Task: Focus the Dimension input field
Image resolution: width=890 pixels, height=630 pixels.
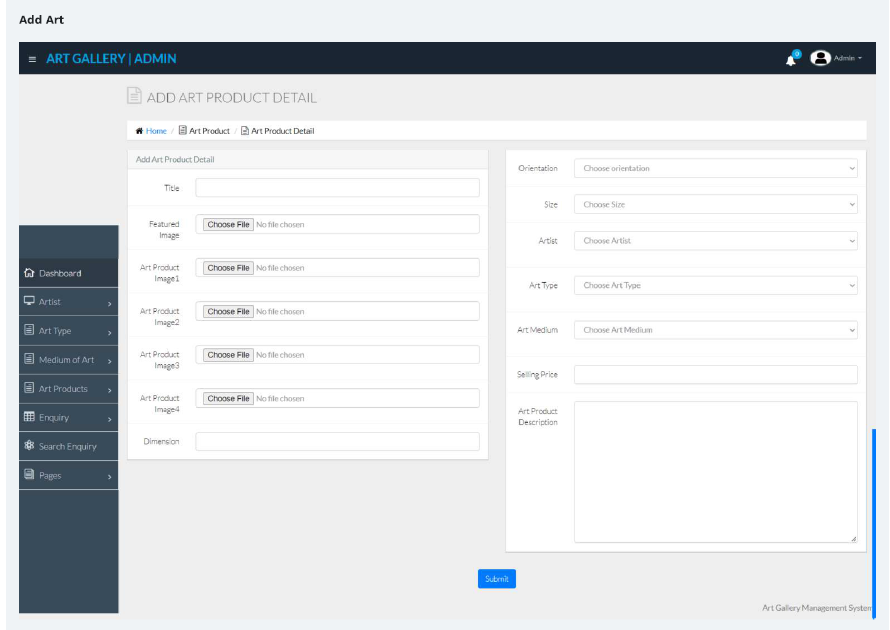Action: point(337,442)
